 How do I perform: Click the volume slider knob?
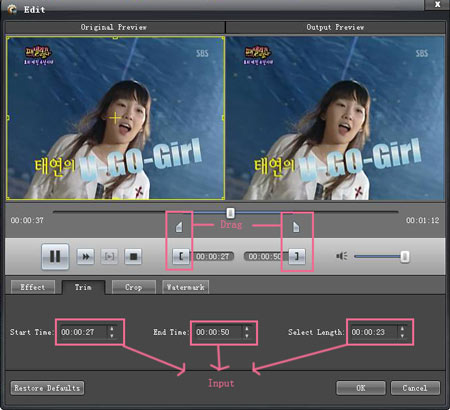click(405, 256)
